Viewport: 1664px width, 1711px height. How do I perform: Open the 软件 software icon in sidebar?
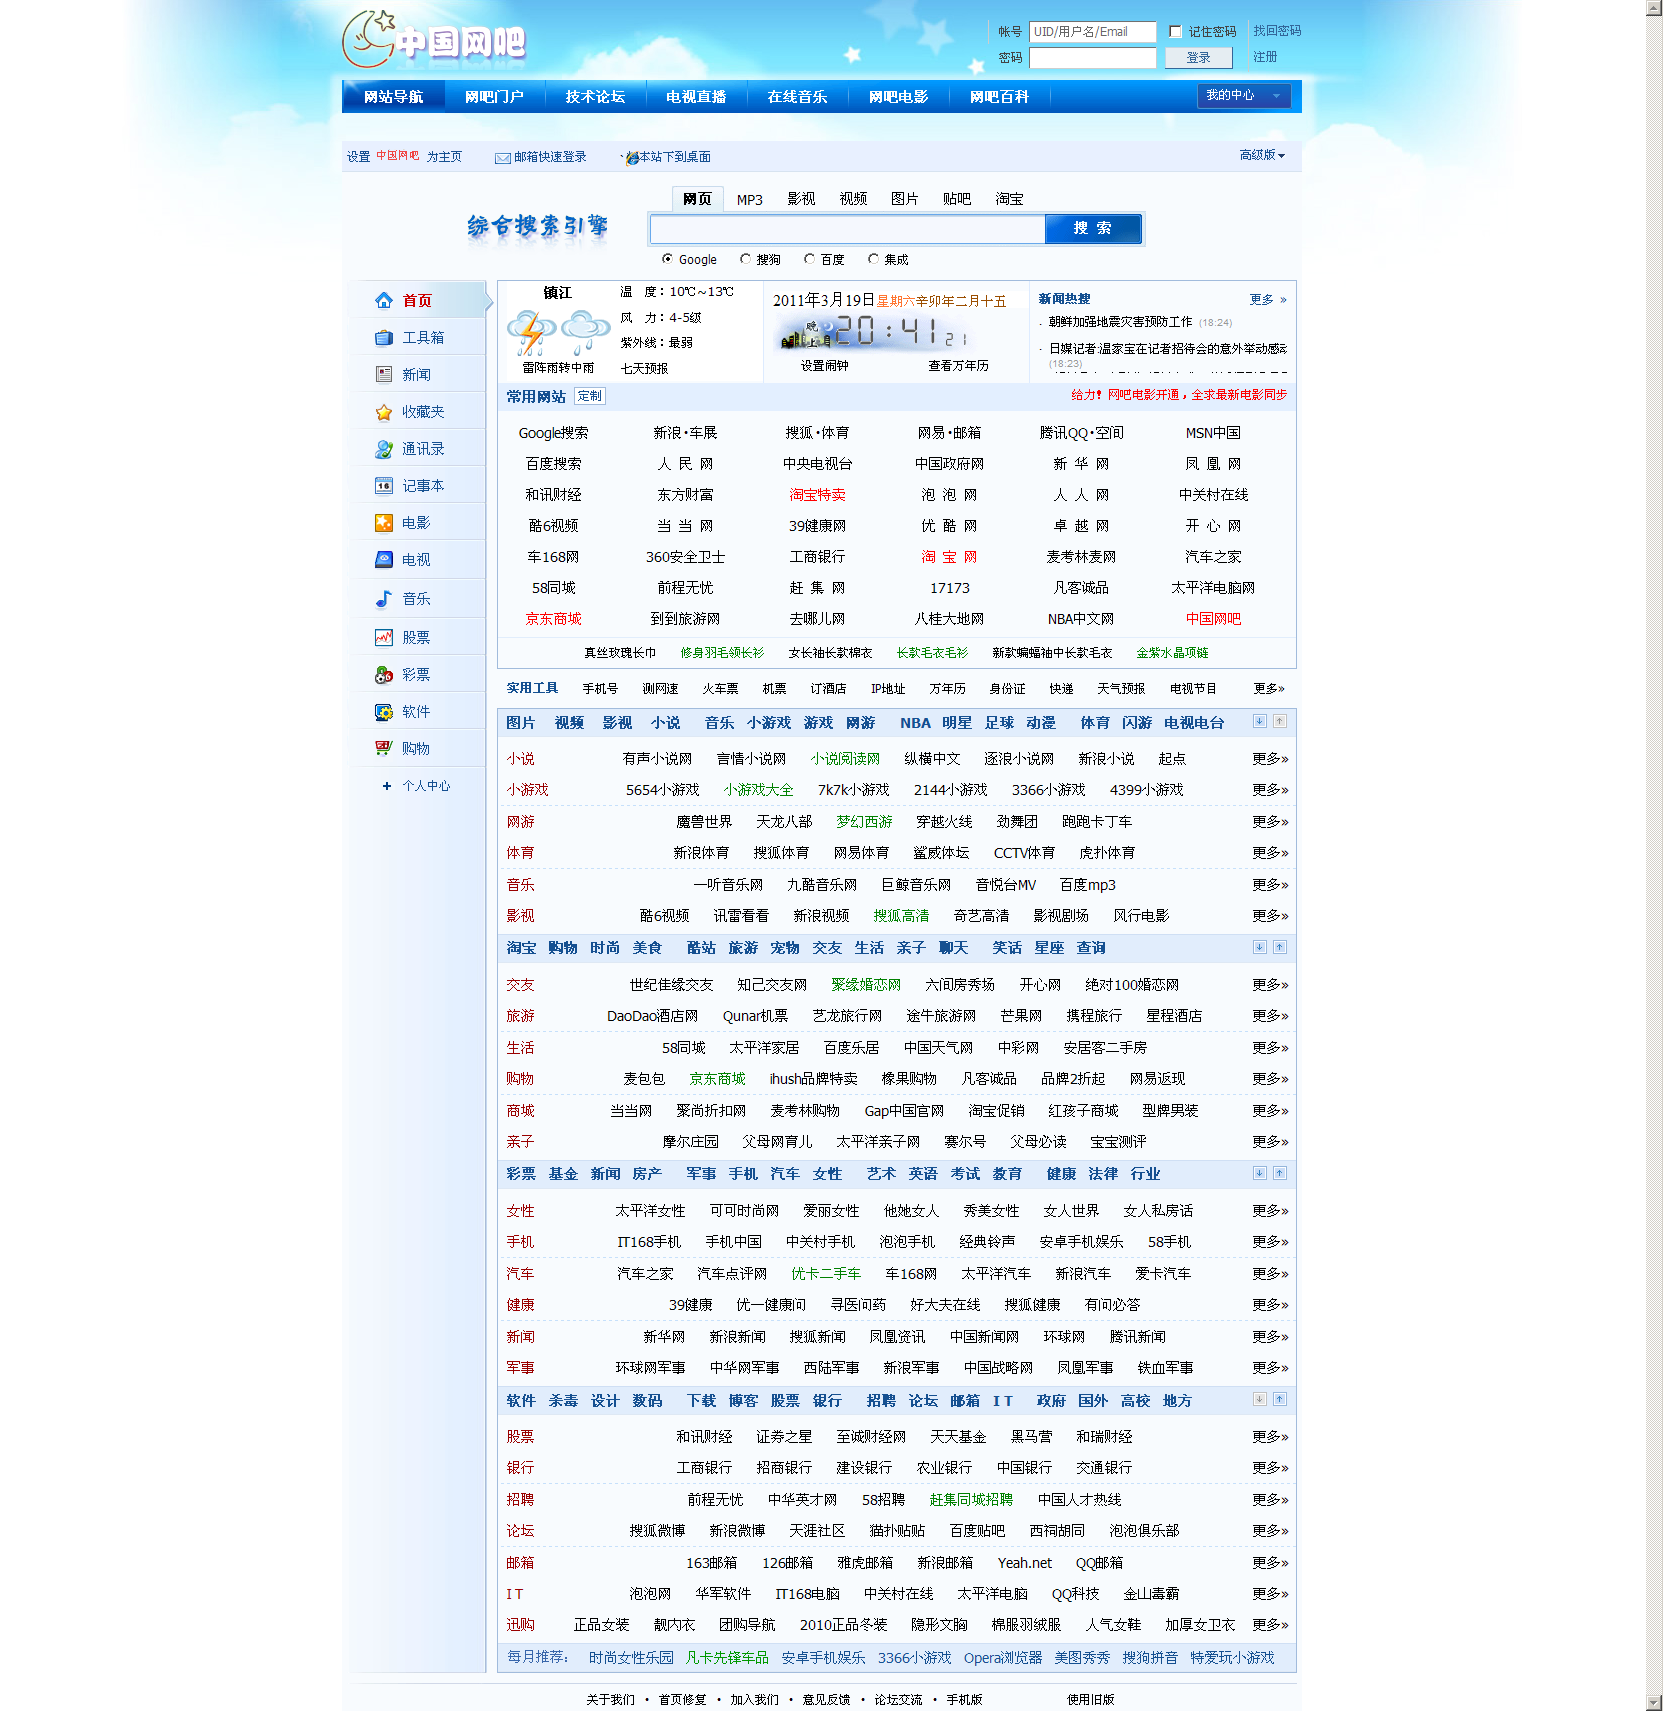(x=384, y=712)
